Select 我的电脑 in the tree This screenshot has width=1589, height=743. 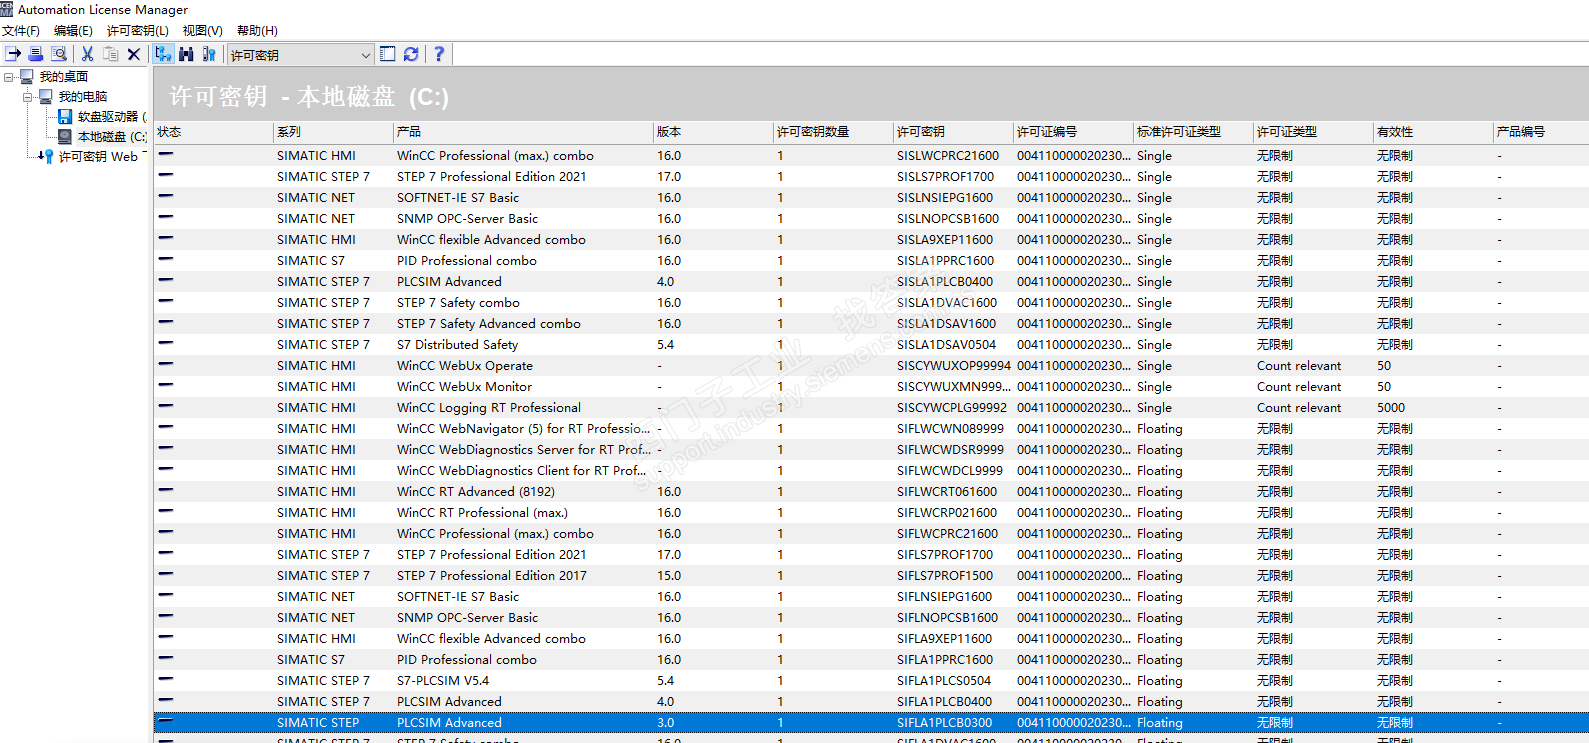click(x=83, y=97)
